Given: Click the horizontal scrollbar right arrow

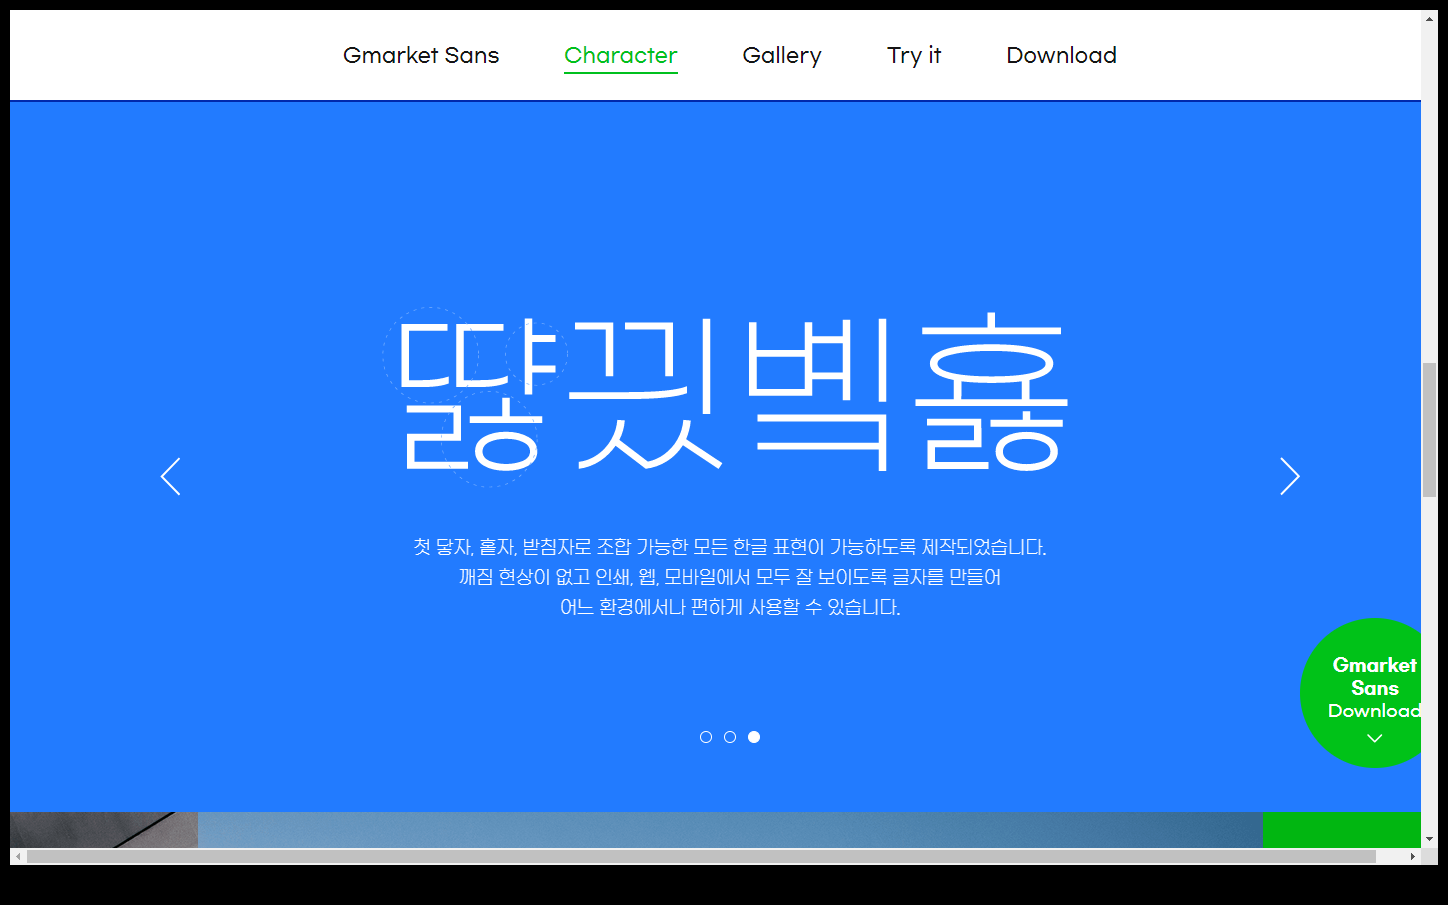Looking at the screenshot, I should coord(1413,856).
